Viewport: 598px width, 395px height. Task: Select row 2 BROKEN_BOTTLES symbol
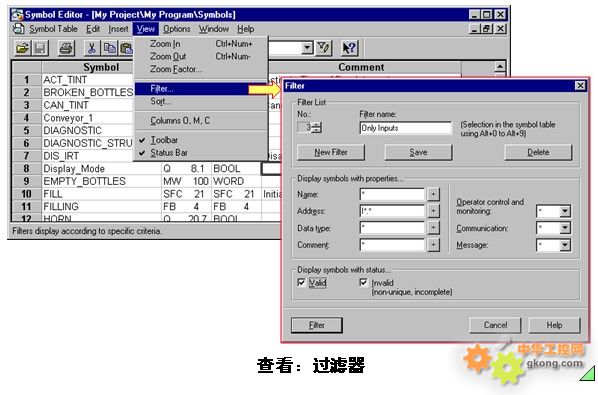pyautogui.click(x=87, y=92)
